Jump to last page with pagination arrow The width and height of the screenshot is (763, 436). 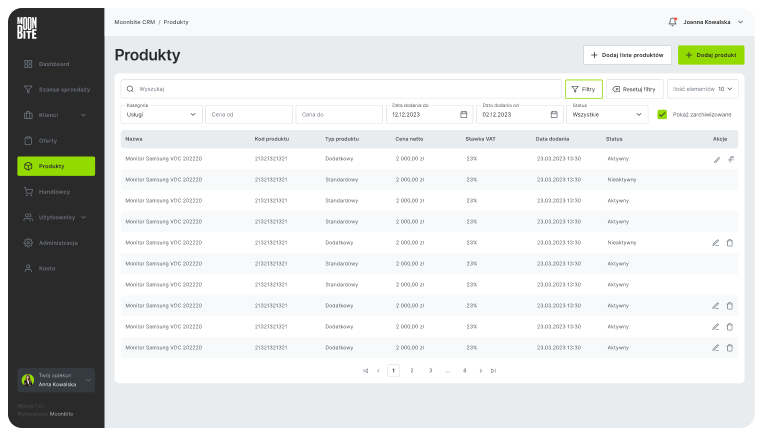[493, 370]
